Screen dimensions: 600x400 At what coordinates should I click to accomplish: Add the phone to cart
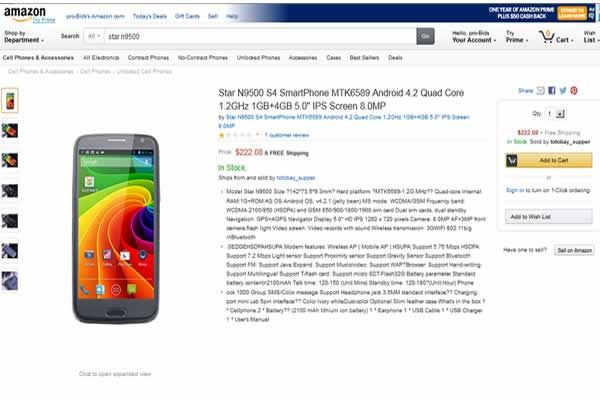(x=549, y=160)
